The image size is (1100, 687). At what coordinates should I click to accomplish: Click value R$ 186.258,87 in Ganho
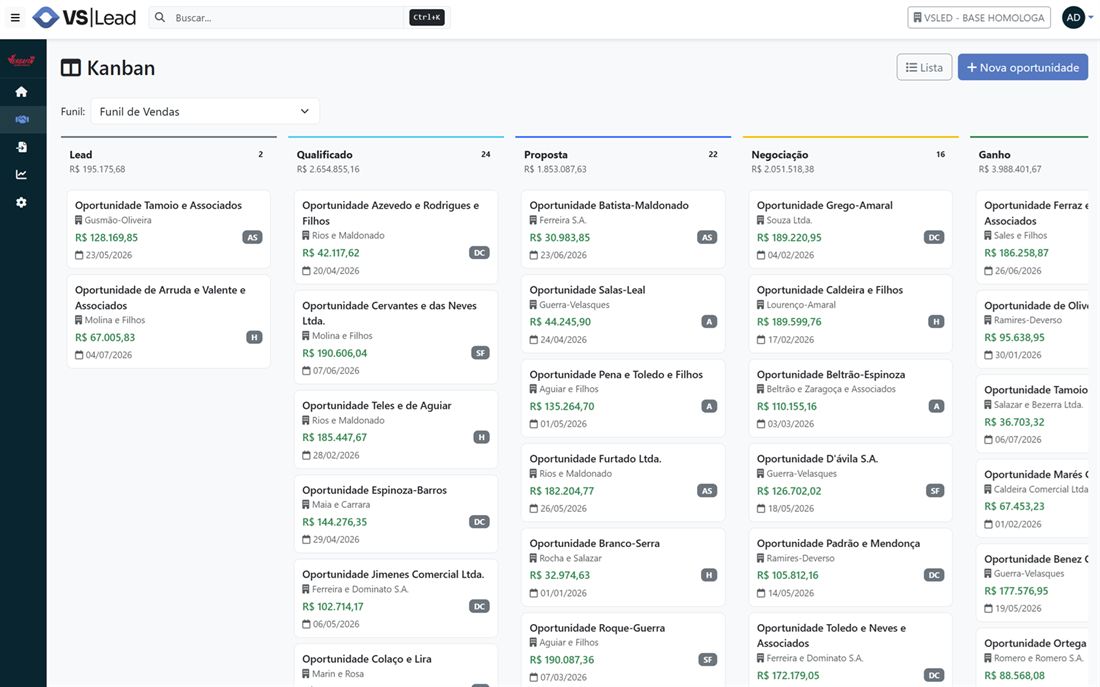click(x=1017, y=253)
